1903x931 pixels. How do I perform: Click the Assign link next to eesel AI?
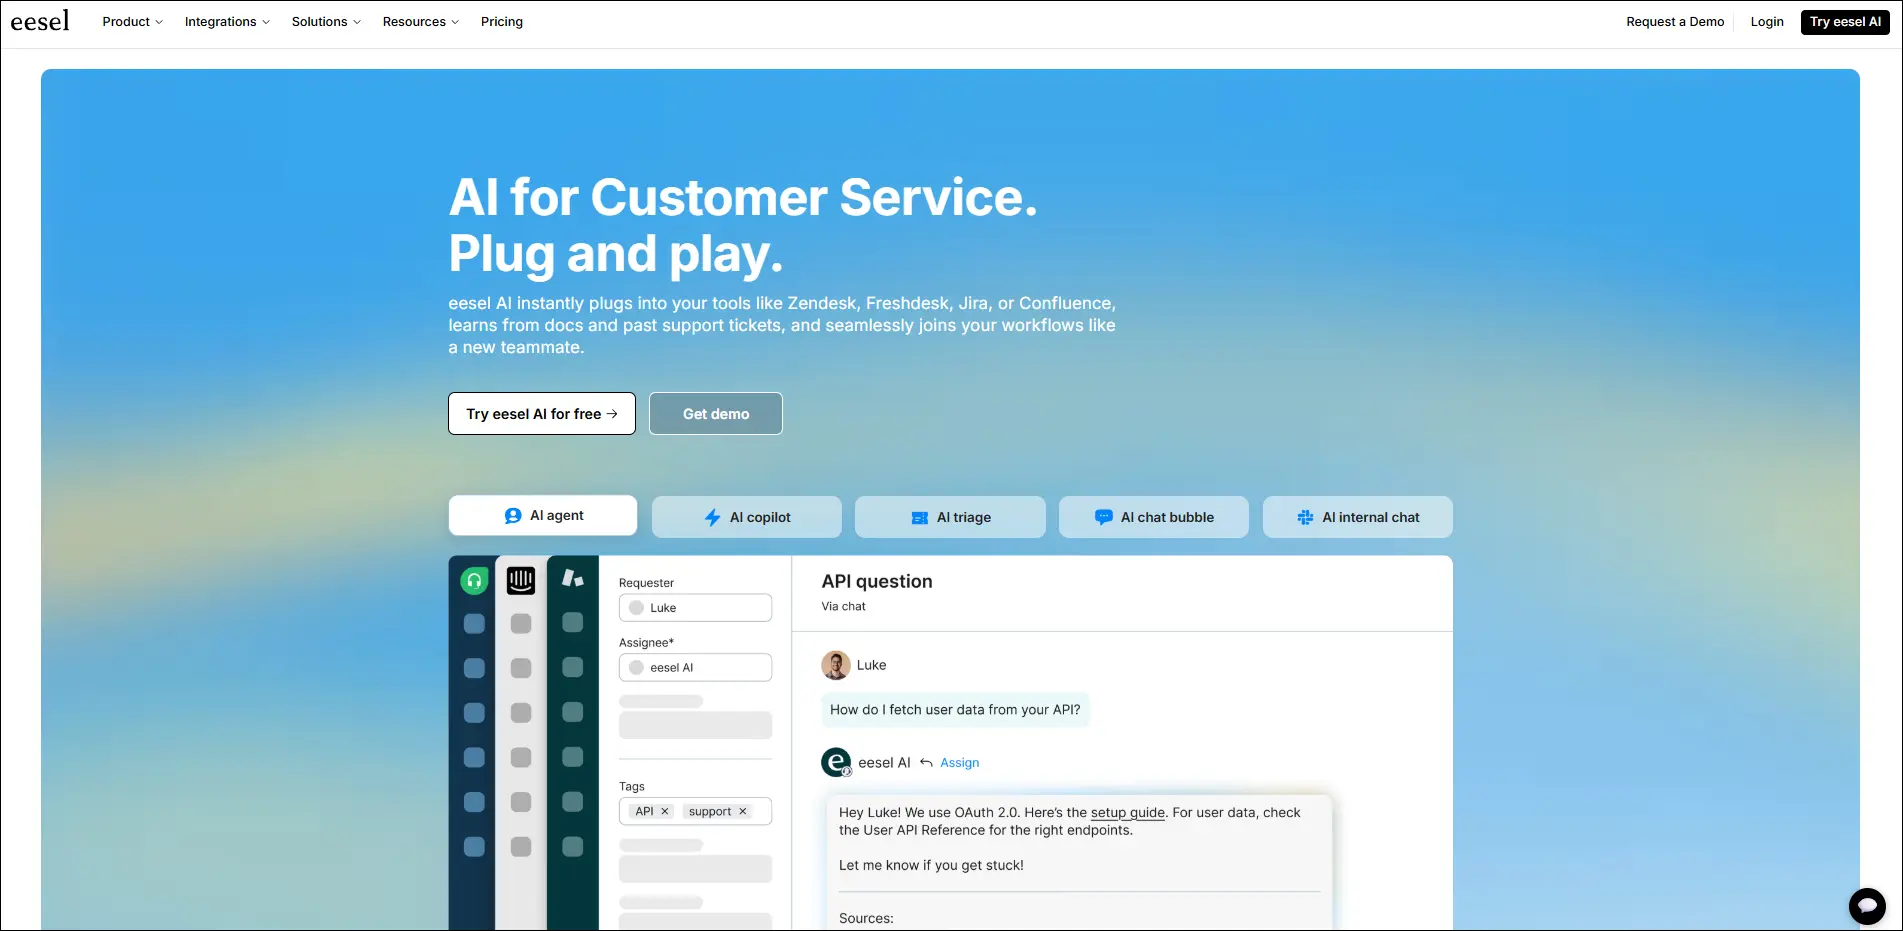tap(960, 762)
